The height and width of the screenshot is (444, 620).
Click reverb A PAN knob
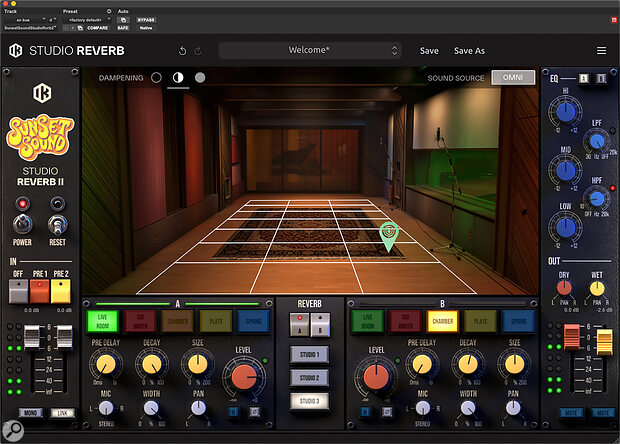198,408
